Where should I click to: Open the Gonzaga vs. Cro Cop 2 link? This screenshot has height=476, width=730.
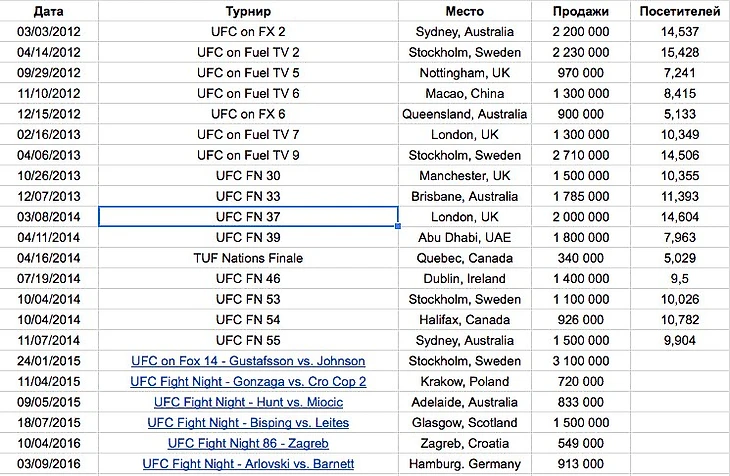(x=247, y=382)
